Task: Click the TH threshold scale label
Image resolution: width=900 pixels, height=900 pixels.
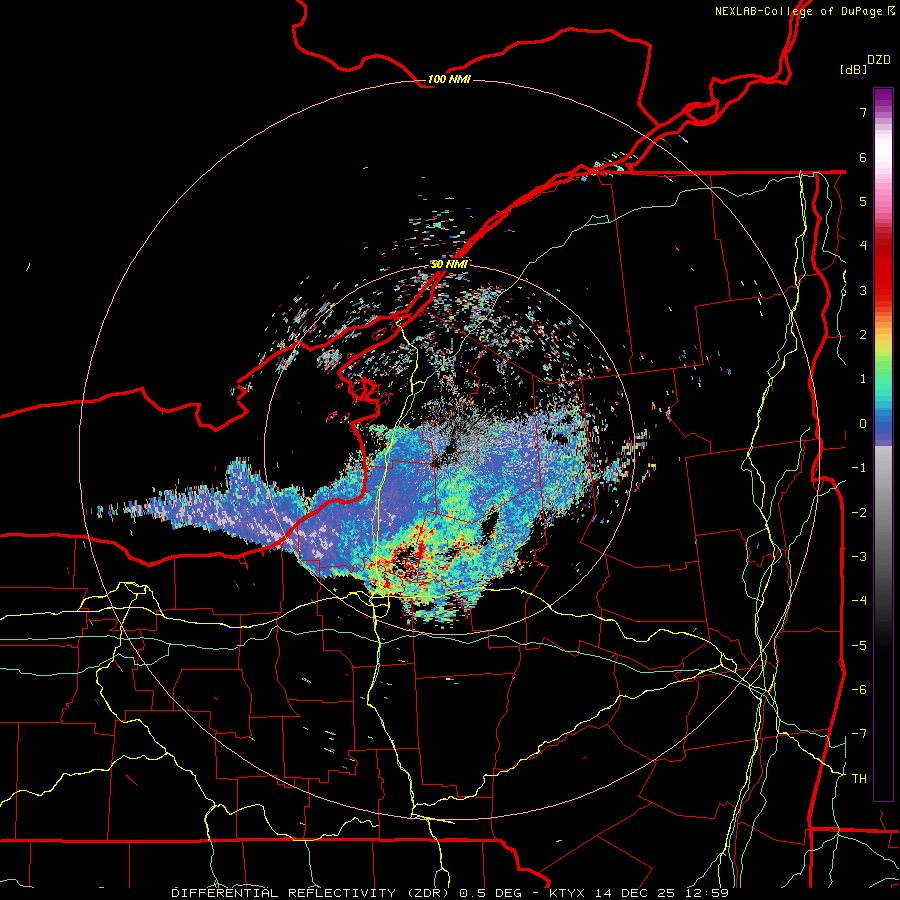Action: pos(859,779)
